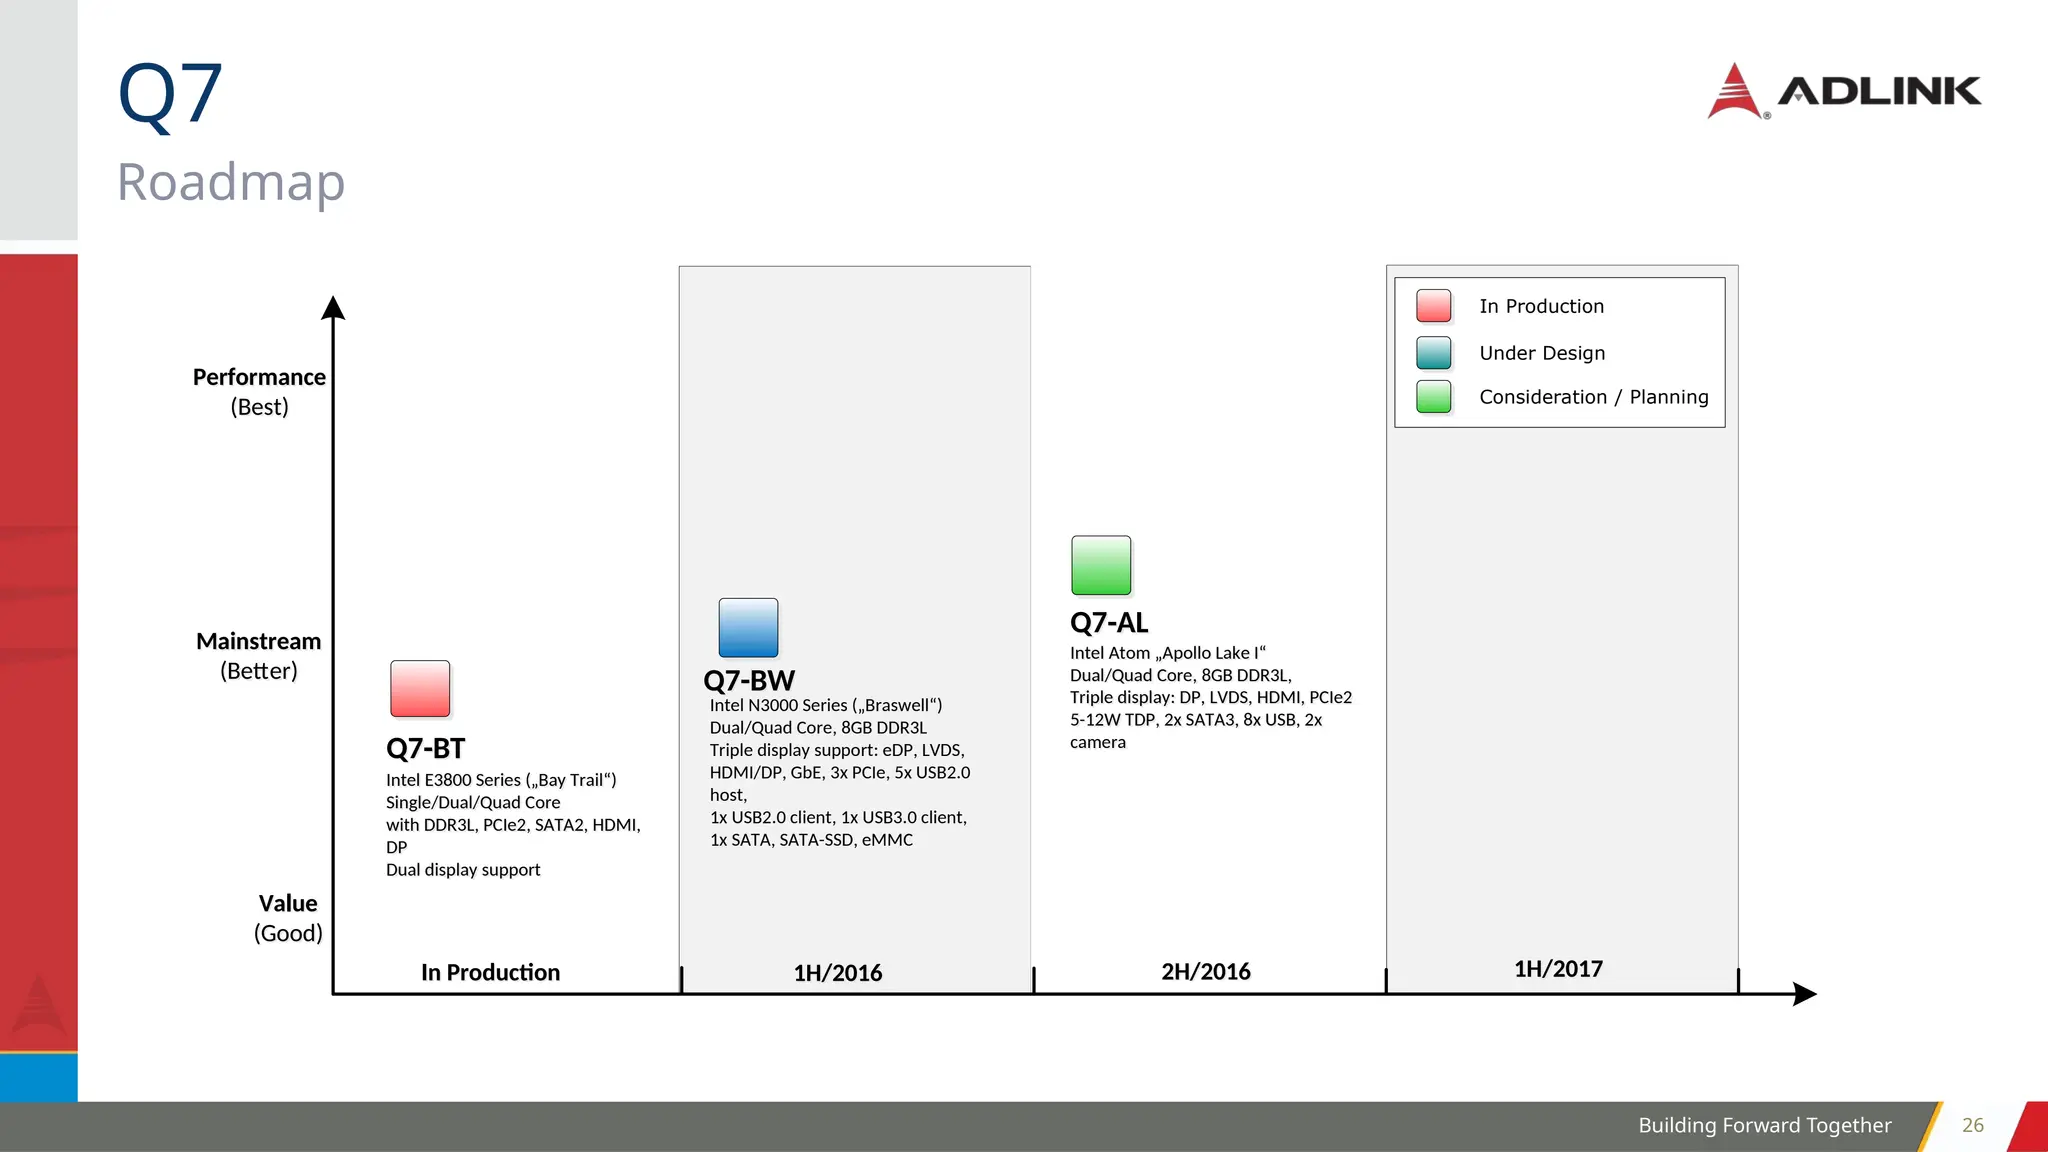Click the red In Production legend swatch
This screenshot has height=1152, width=2048.
click(x=1433, y=306)
